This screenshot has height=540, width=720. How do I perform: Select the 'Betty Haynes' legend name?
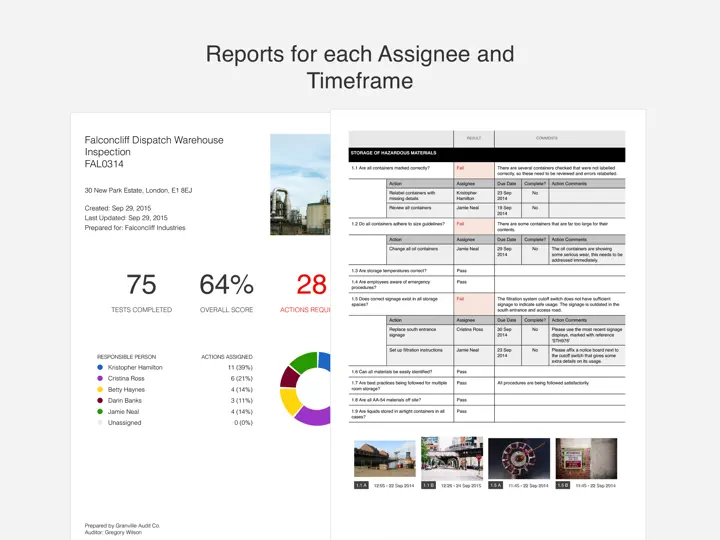point(126,389)
